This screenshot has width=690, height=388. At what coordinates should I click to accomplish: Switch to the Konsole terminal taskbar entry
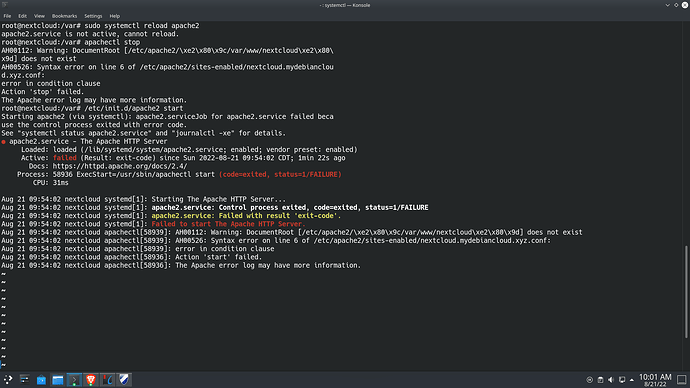pyautogui.click(x=74, y=380)
